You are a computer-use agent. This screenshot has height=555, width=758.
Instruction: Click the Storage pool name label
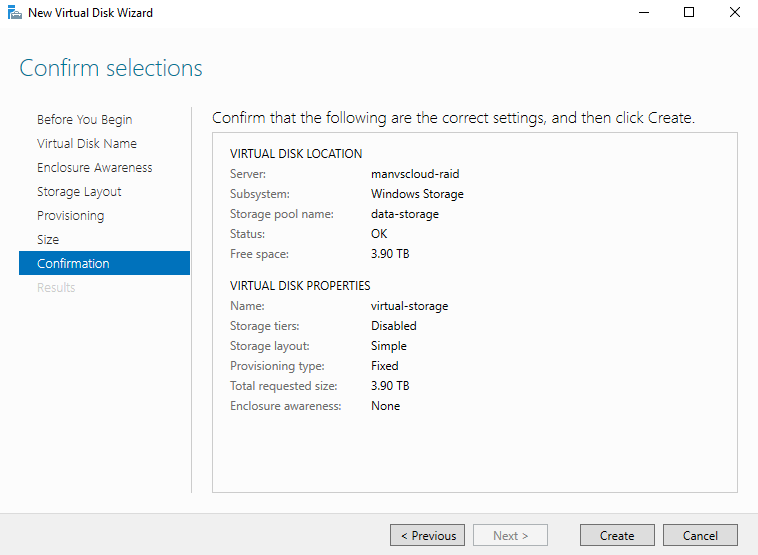coord(282,214)
